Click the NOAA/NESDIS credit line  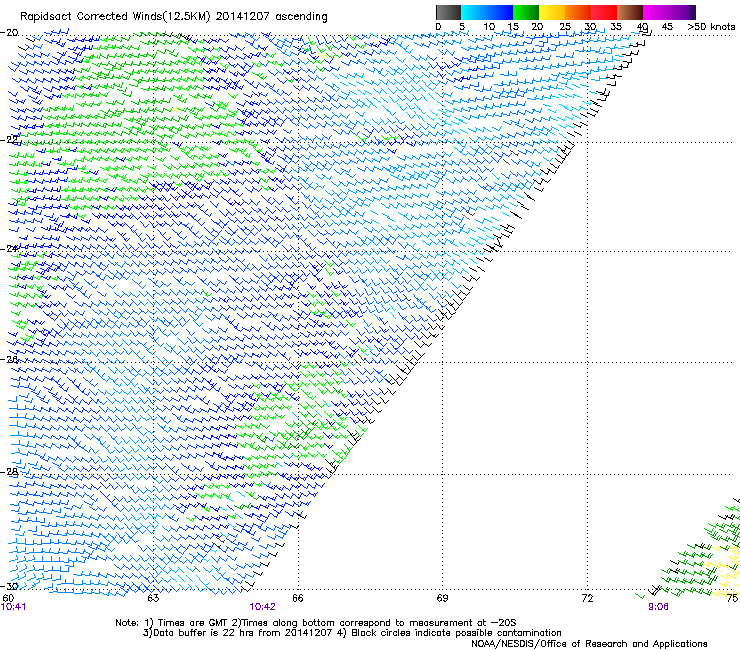tap(589, 644)
